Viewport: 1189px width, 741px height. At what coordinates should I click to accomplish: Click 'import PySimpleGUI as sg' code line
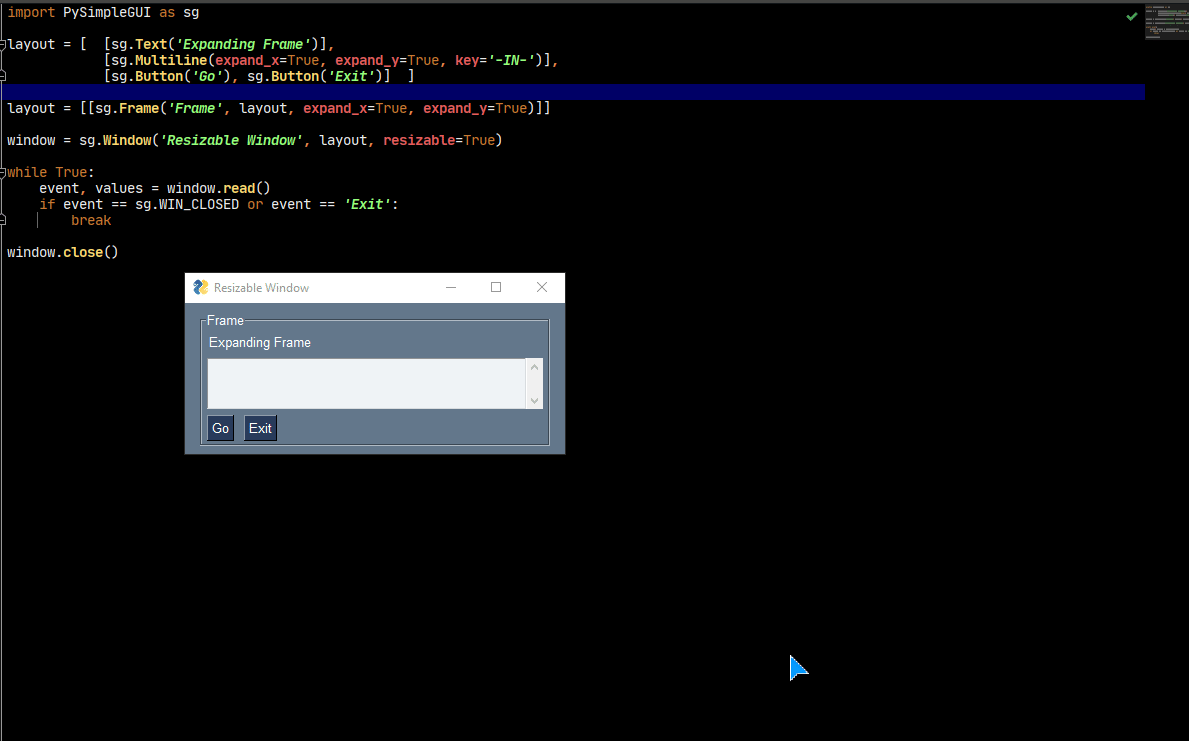pos(103,13)
